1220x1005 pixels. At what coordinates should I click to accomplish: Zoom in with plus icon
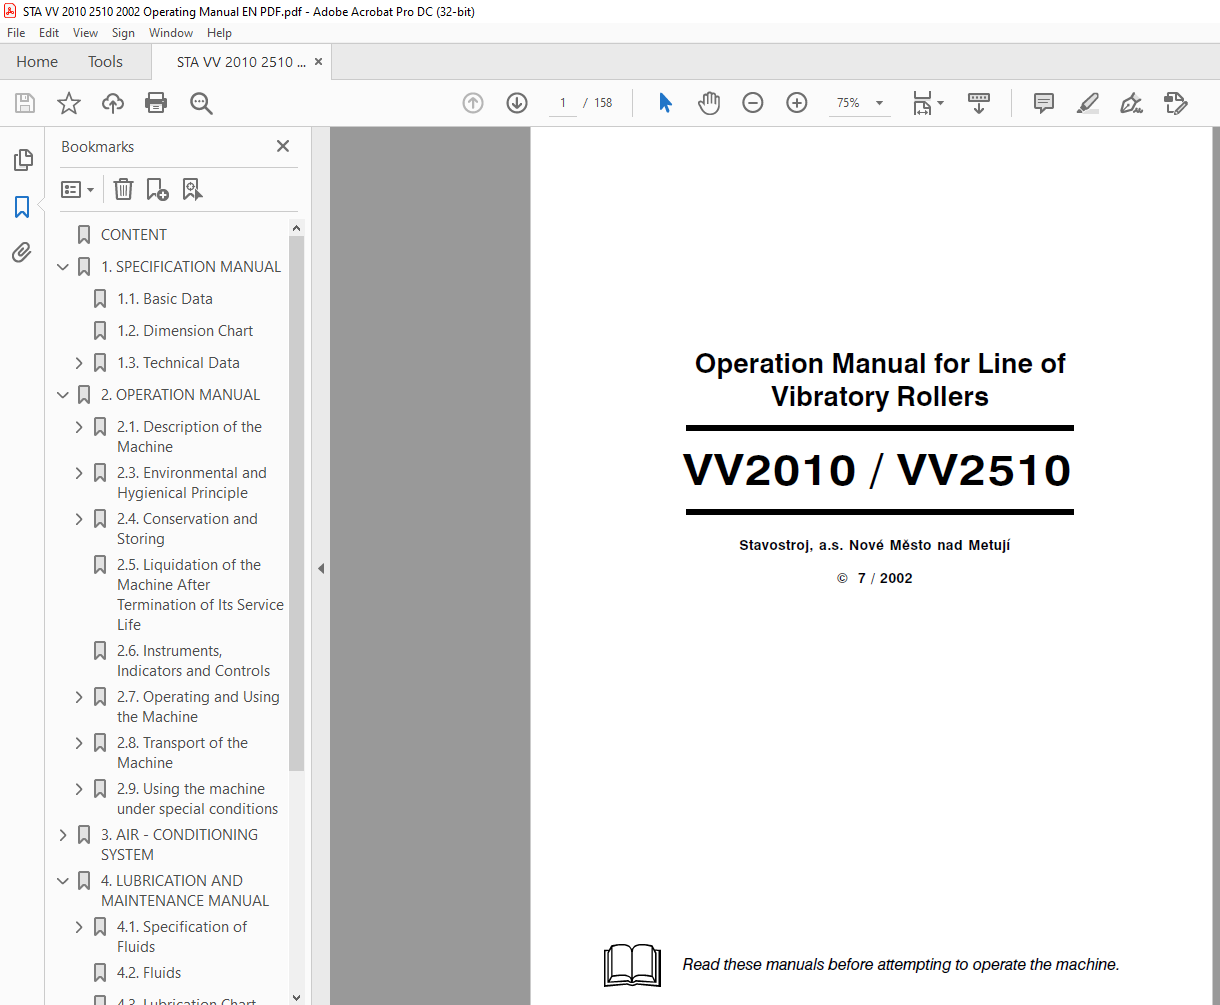[x=797, y=103]
